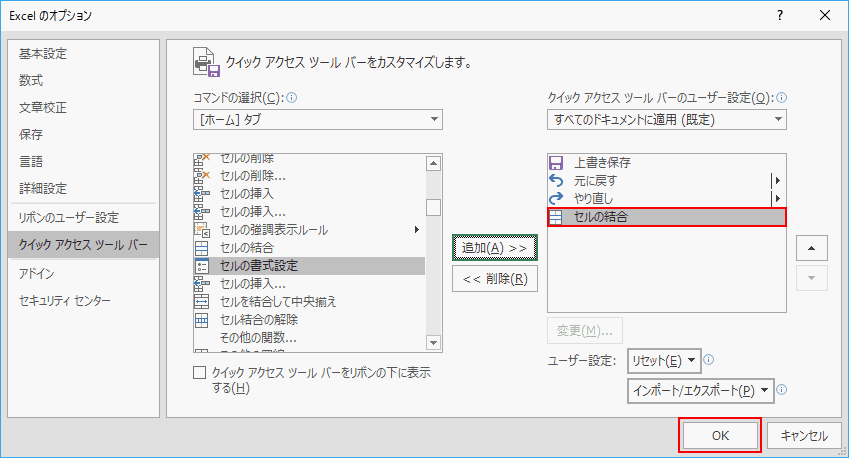This screenshot has width=849, height=458.
Task: Click キャンセル button
Action: [x=804, y=436]
